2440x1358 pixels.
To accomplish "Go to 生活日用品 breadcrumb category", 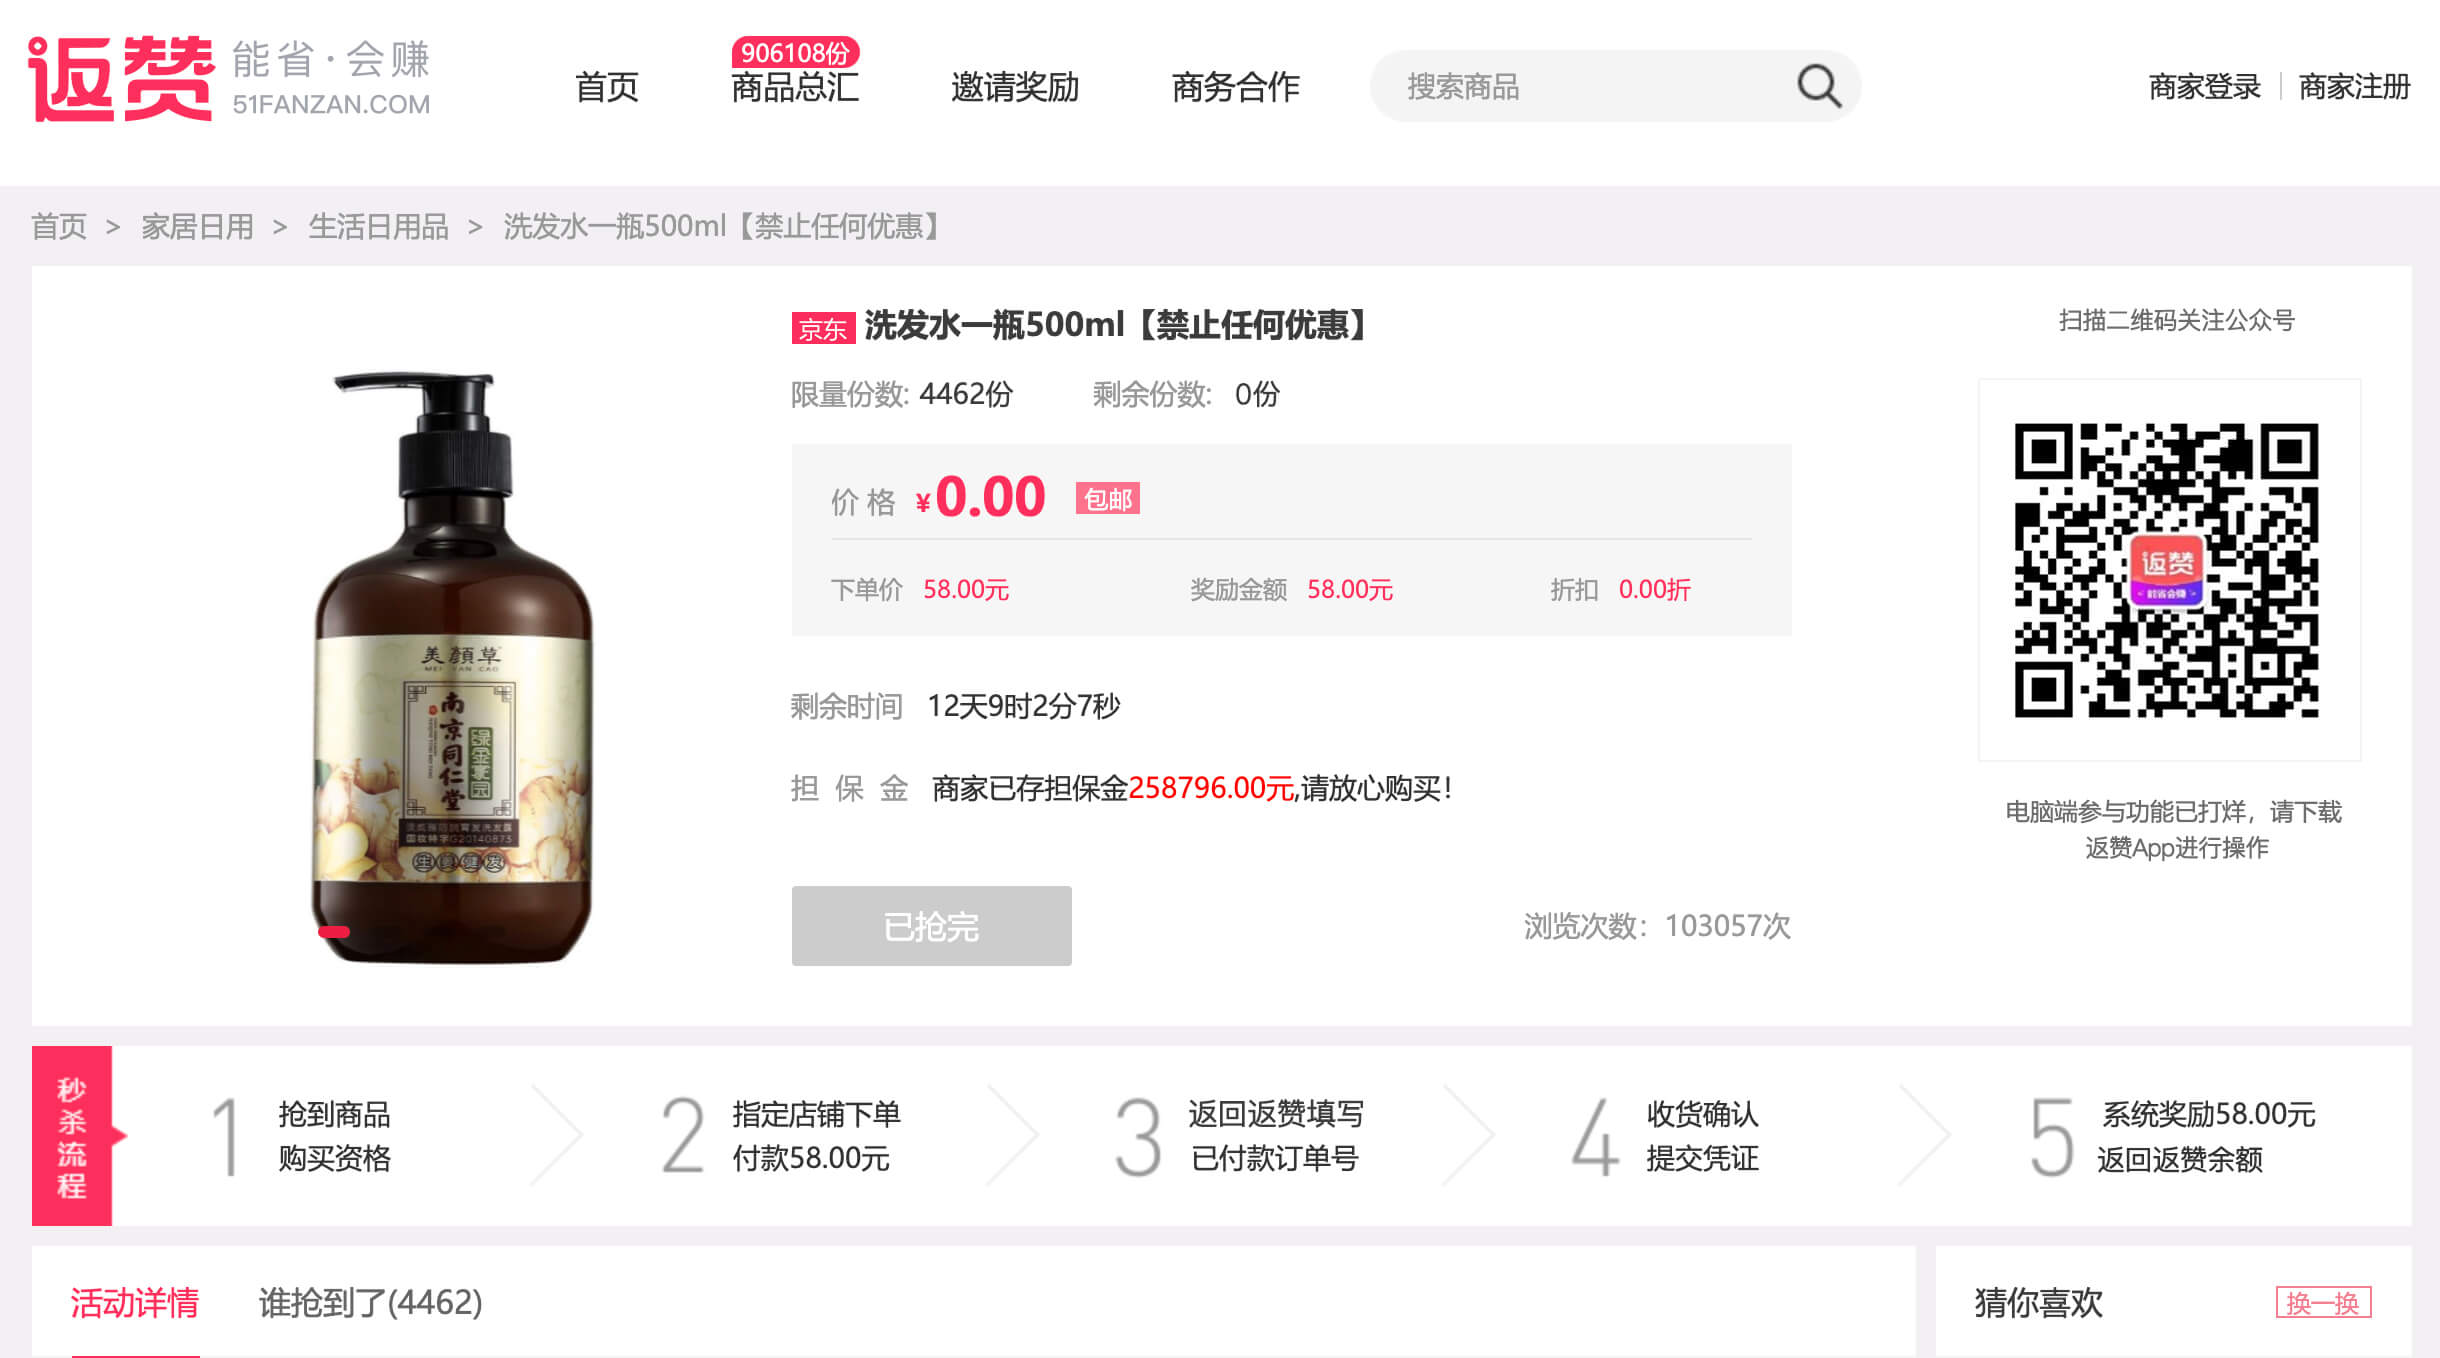I will pos(379,227).
